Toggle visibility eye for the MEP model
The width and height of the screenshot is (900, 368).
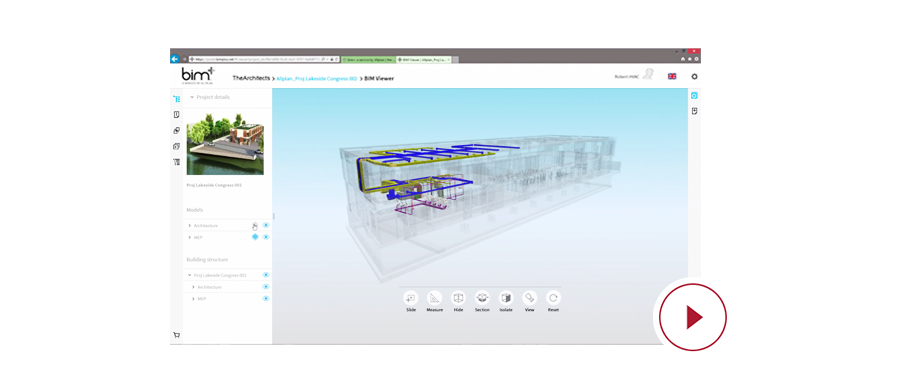point(266,237)
